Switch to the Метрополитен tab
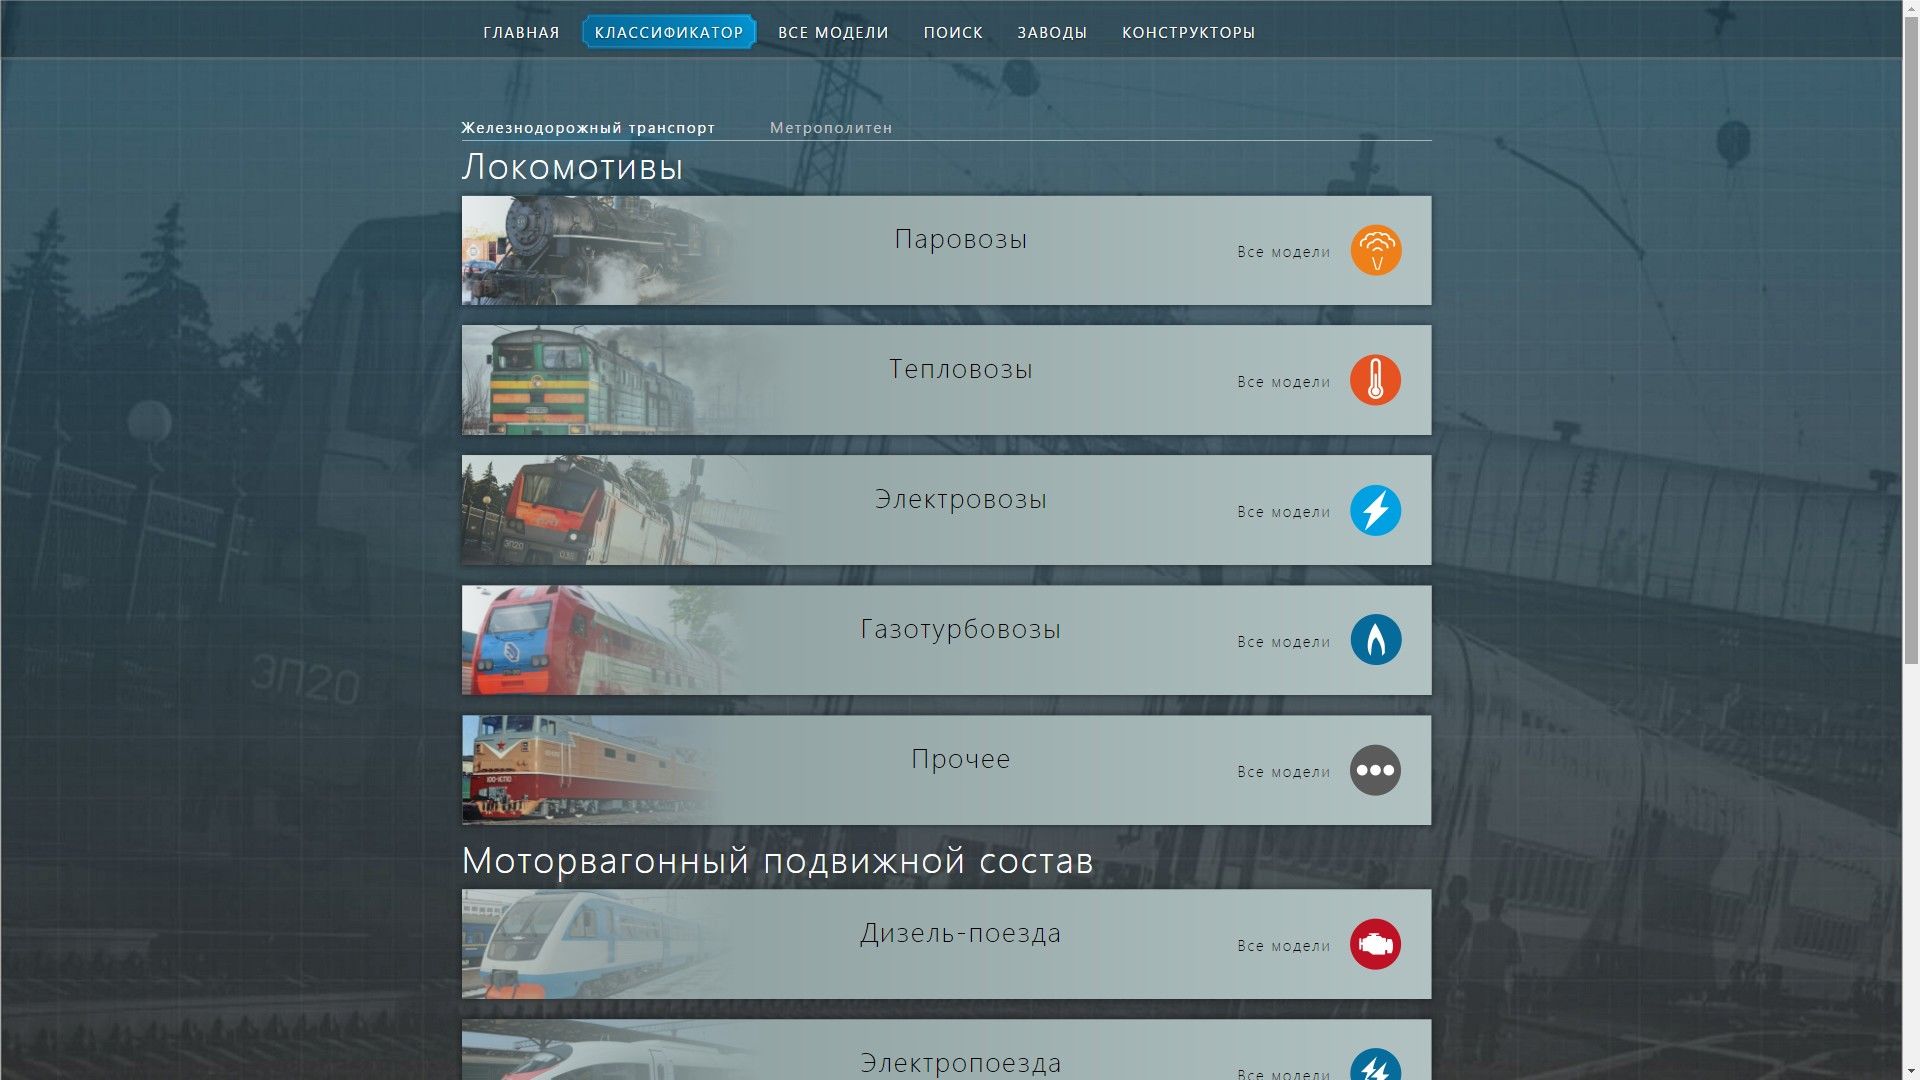The width and height of the screenshot is (1920, 1080). (x=831, y=128)
